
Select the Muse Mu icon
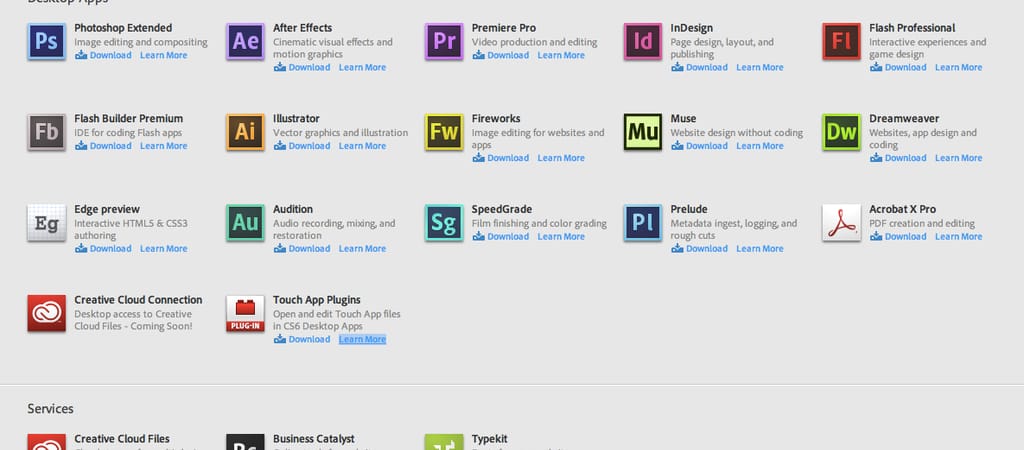(x=643, y=132)
